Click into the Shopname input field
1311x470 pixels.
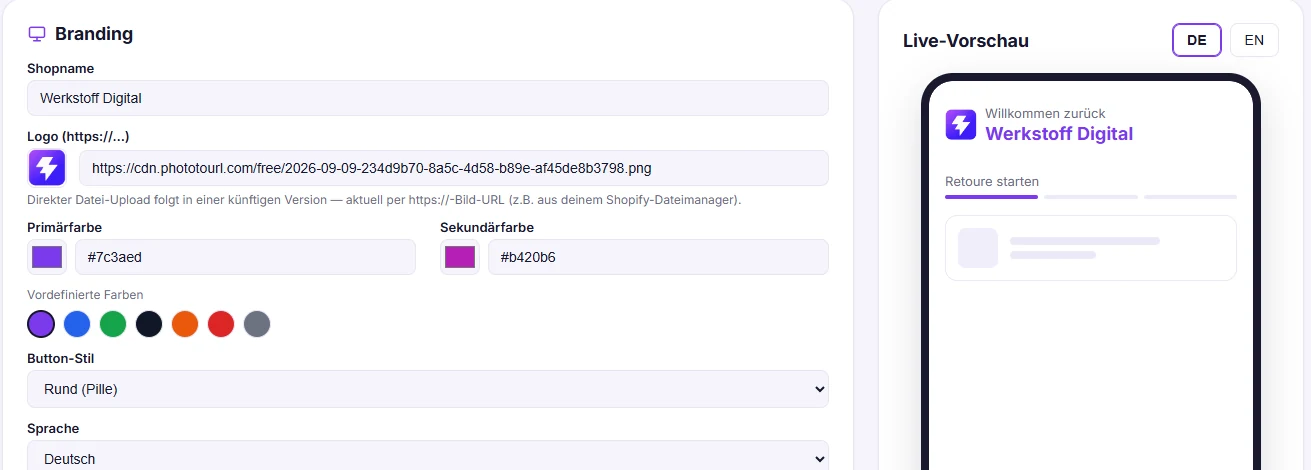(428, 98)
